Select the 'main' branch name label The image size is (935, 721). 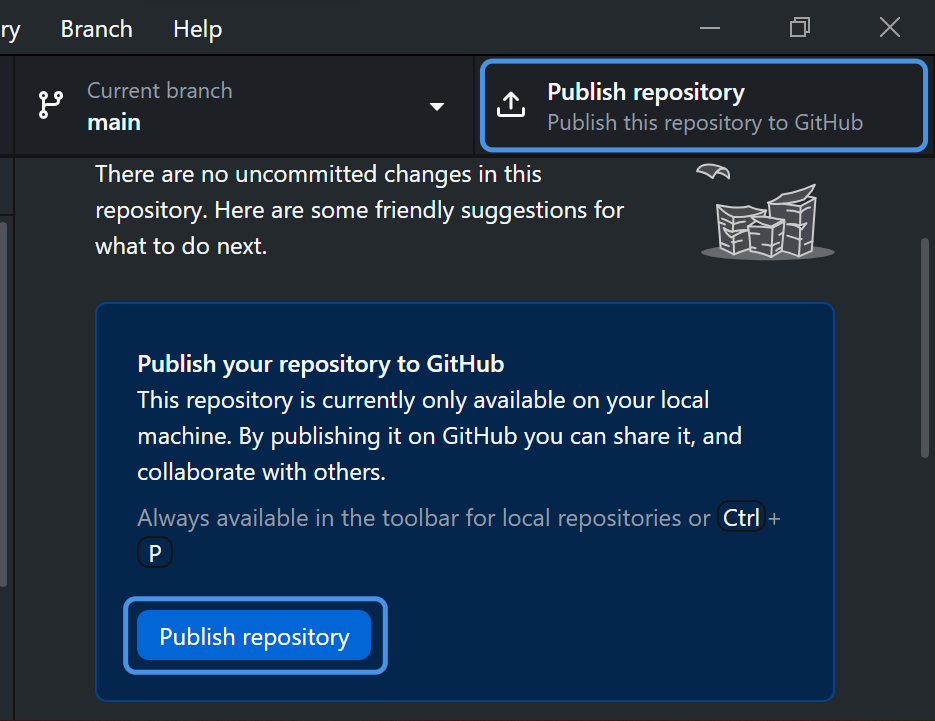point(114,122)
